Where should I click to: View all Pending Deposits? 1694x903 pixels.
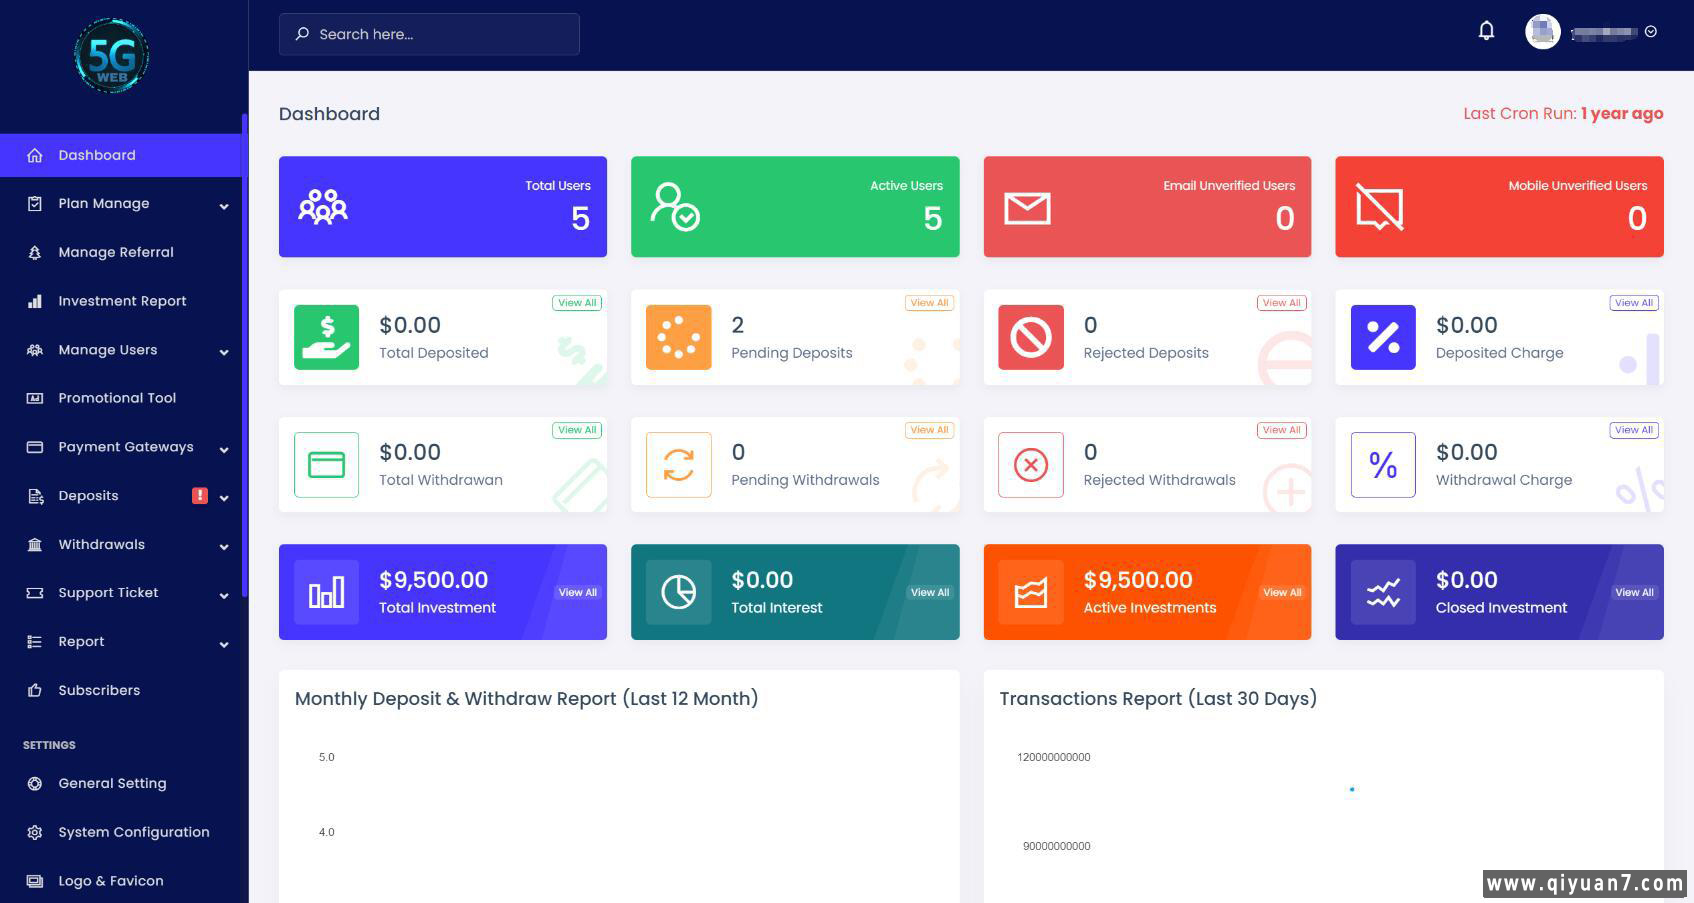coord(929,303)
